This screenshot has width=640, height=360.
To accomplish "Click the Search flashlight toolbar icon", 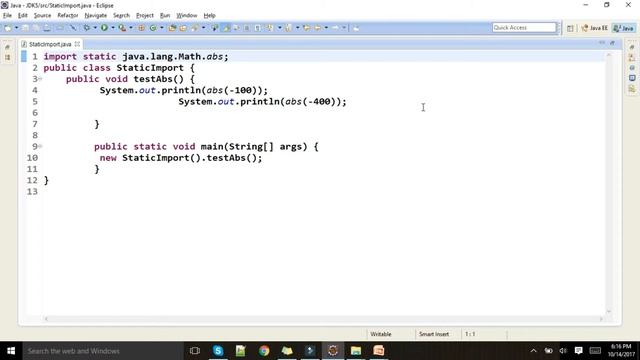I will click(x=195, y=28).
